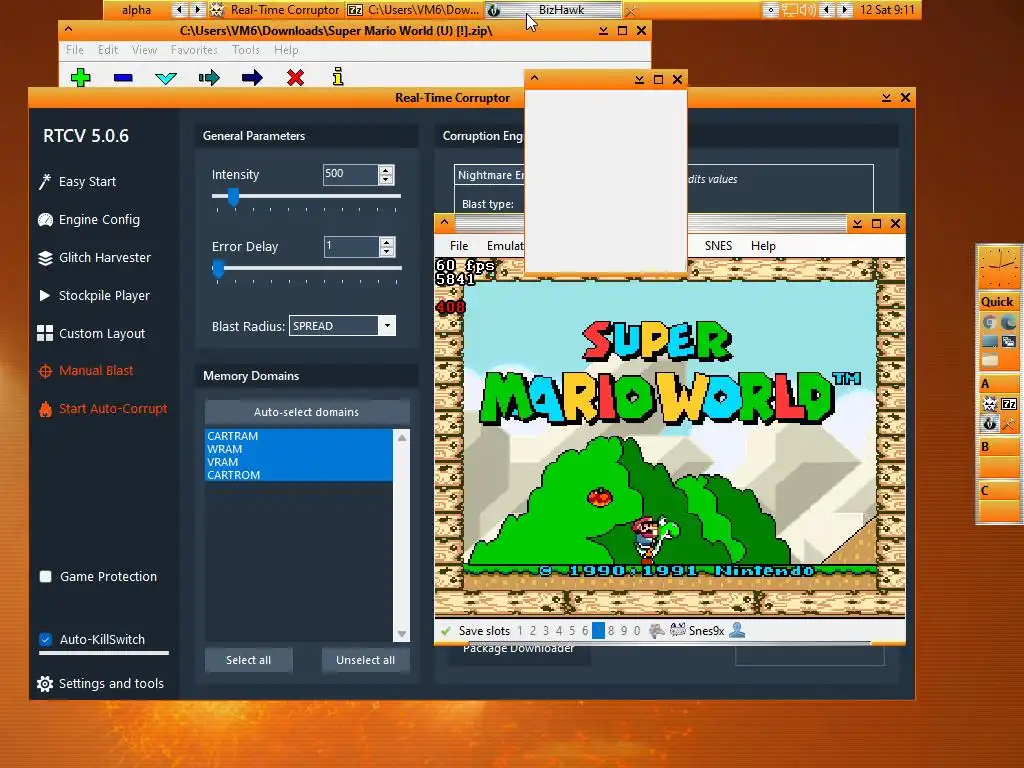Select CARTROM in Memory Domains list

pyautogui.click(x=298, y=475)
